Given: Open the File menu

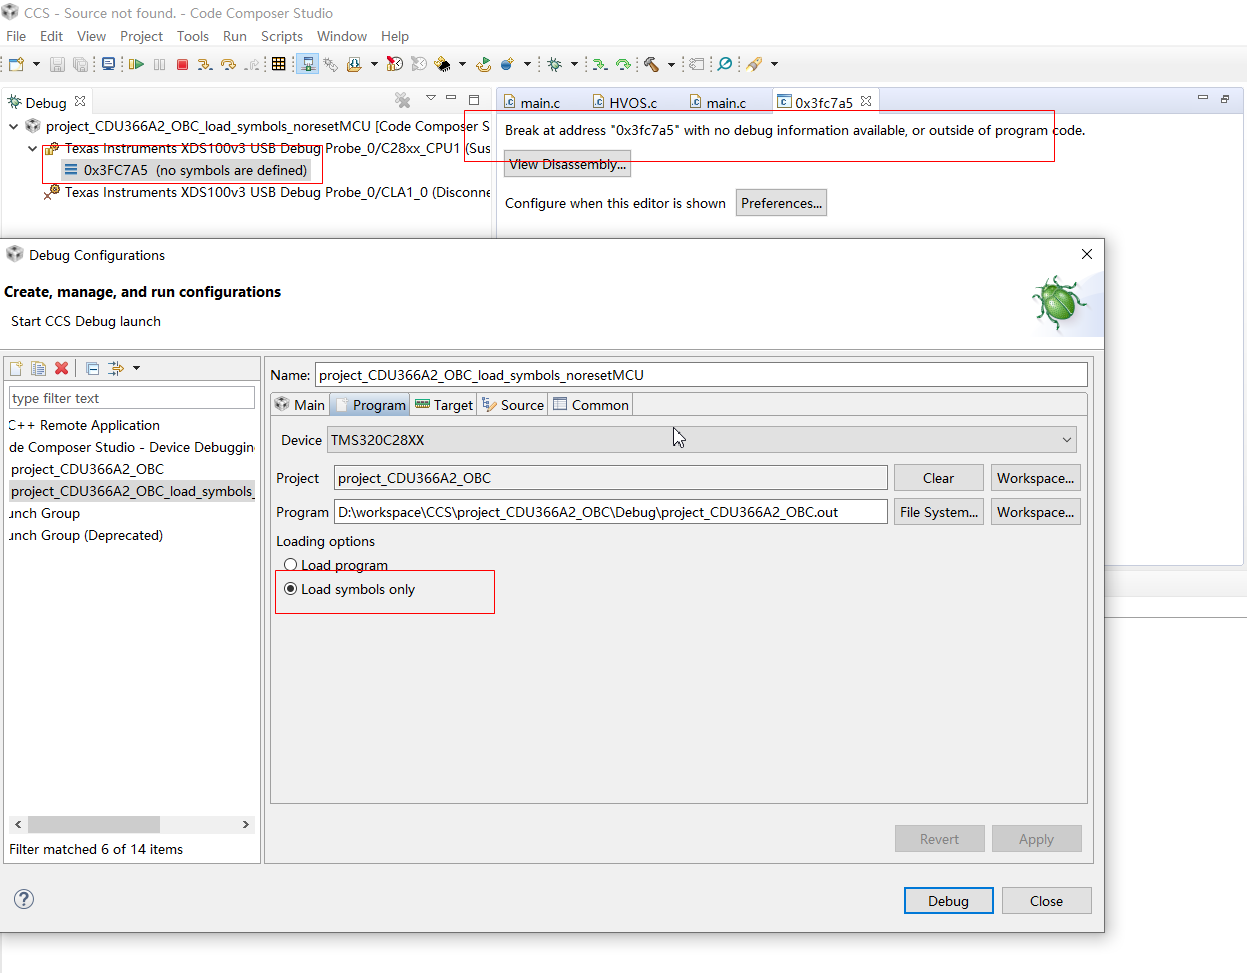Looking at the screenshot, I should 16,36.
